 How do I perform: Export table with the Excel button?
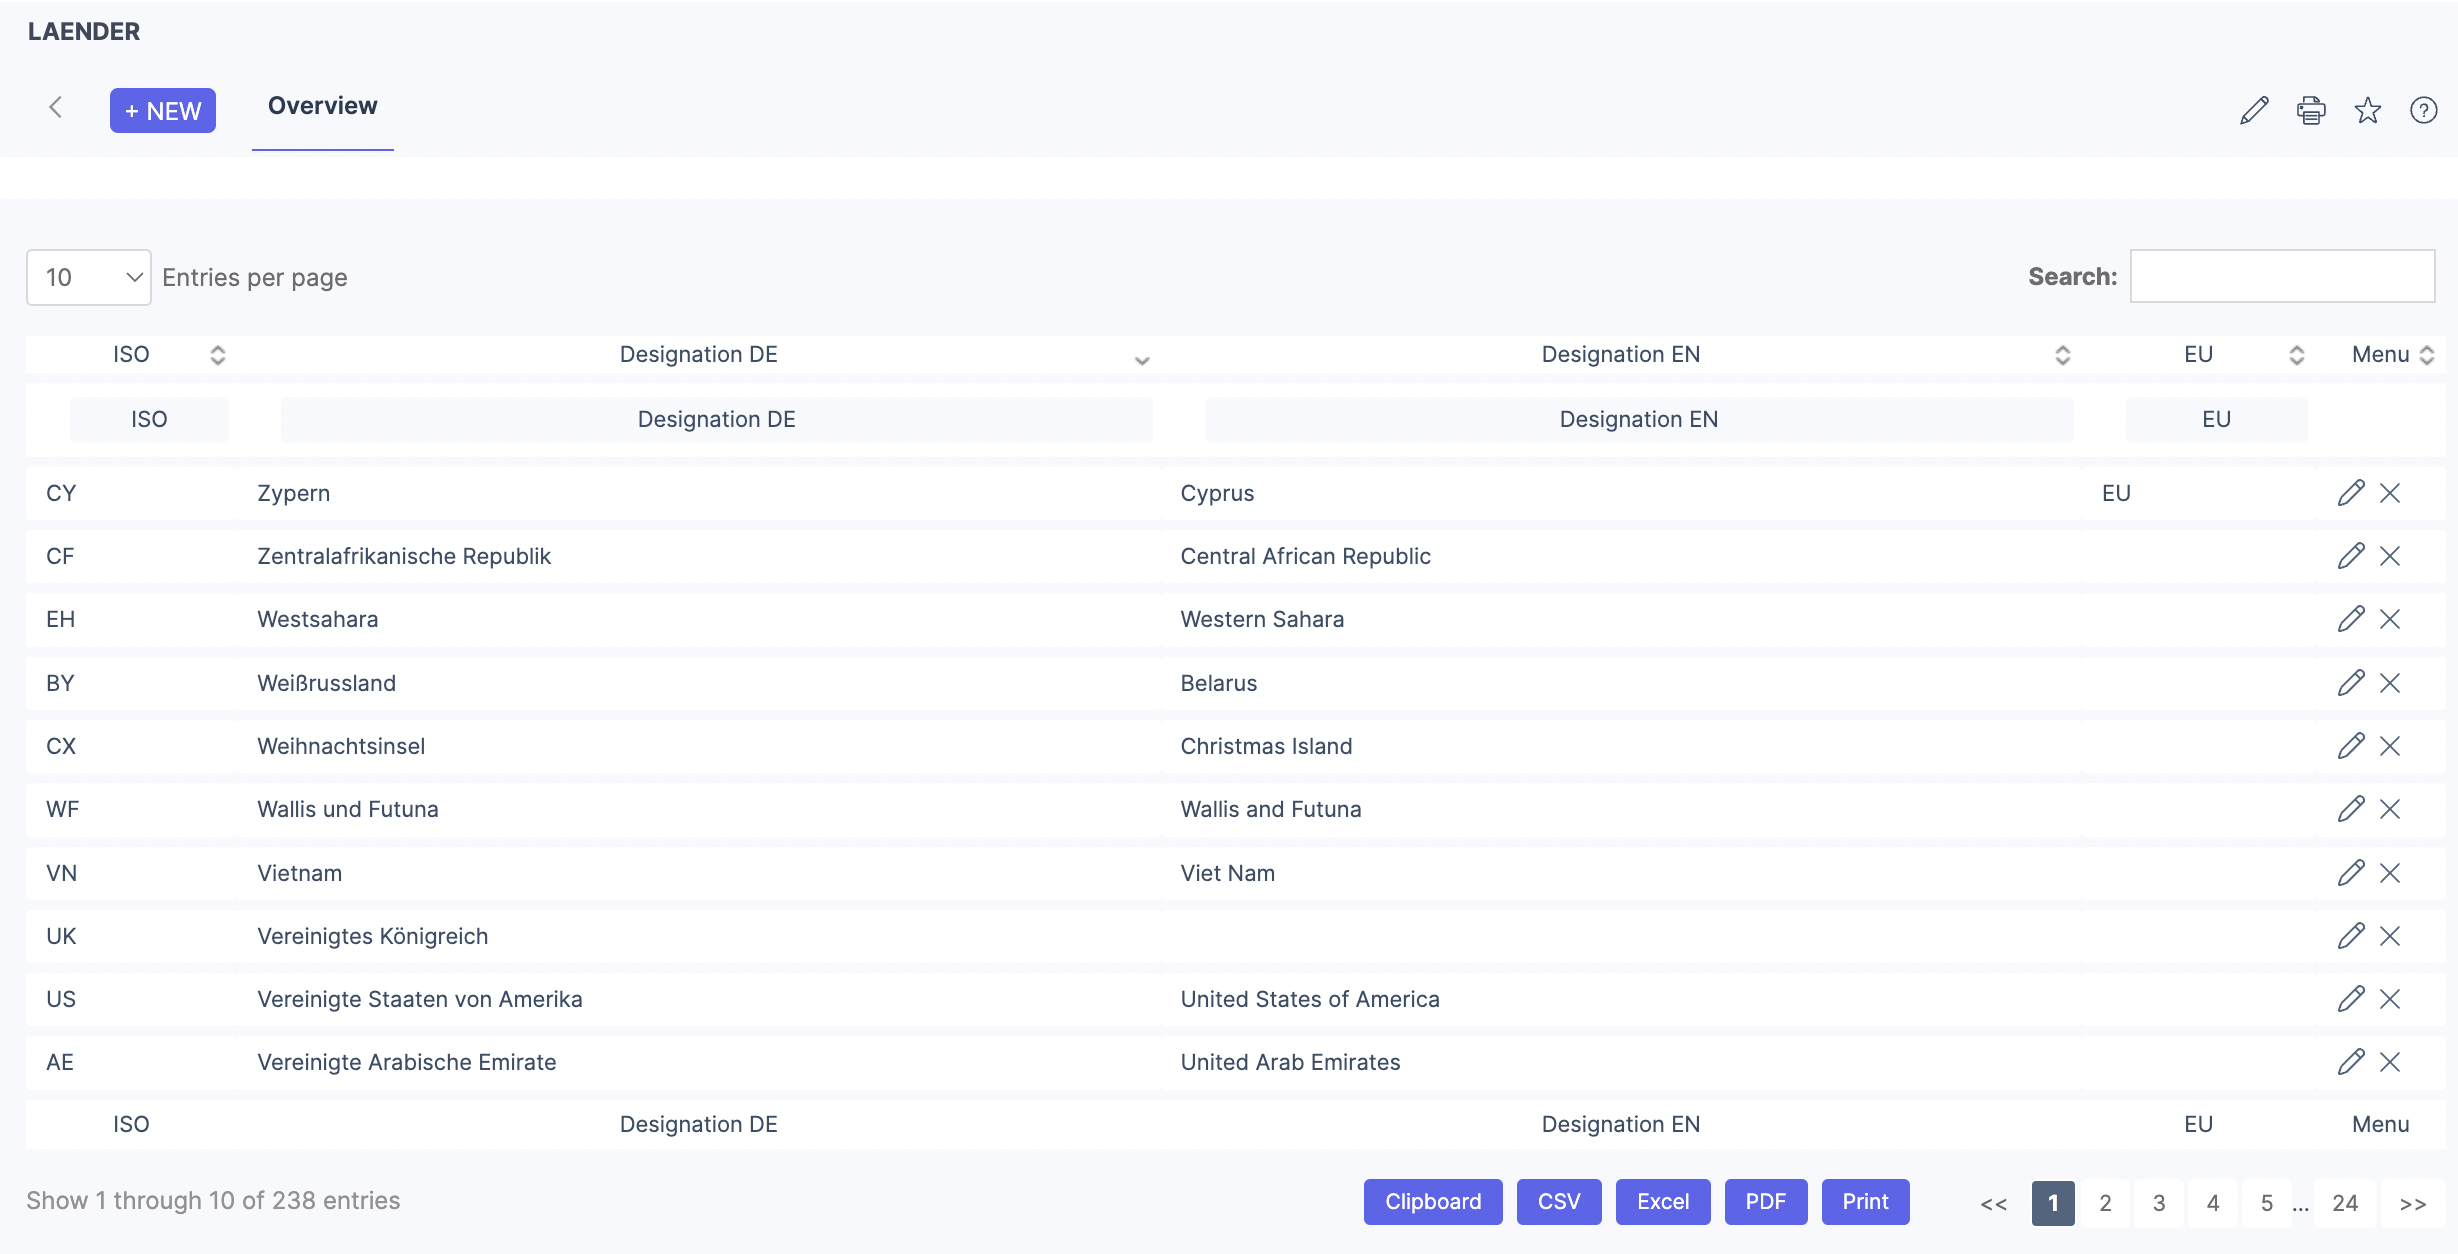point(1662,1202)
